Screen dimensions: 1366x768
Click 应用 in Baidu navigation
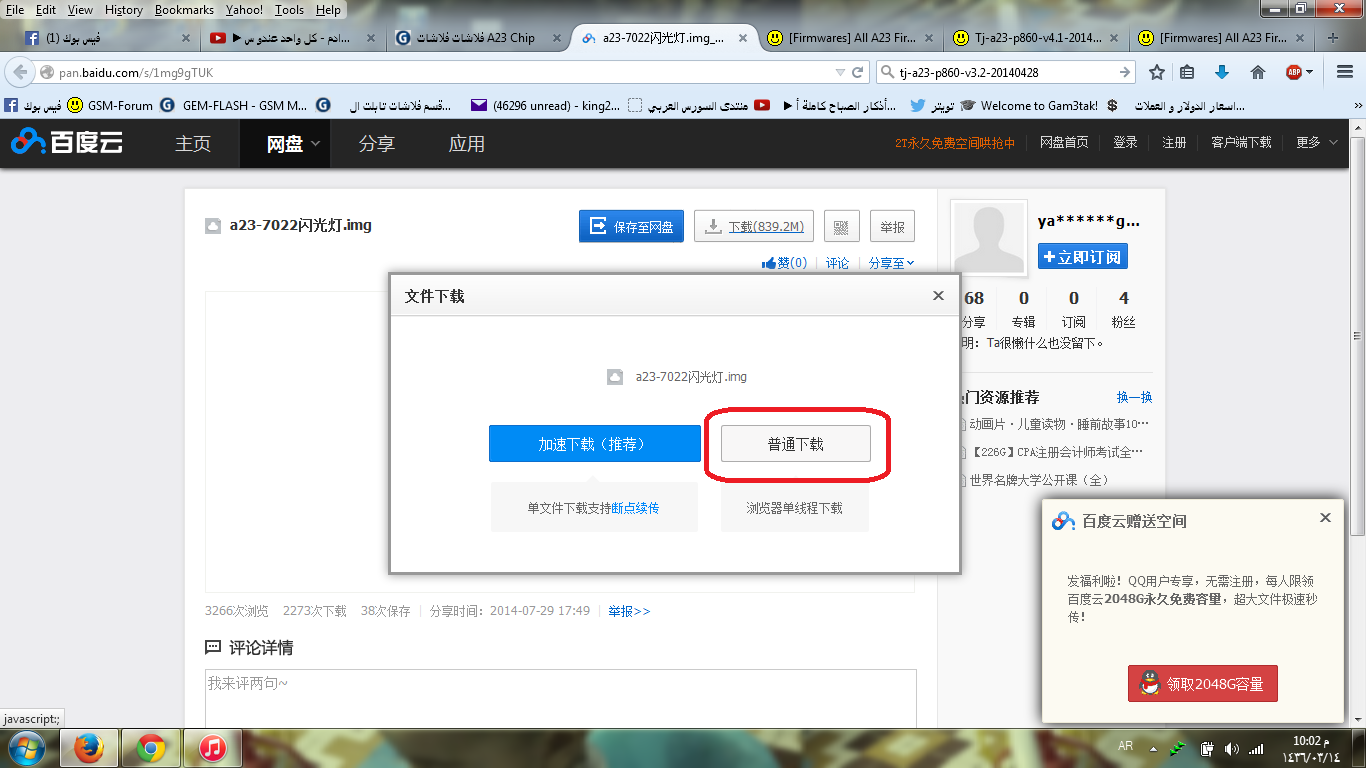(467, 143)
